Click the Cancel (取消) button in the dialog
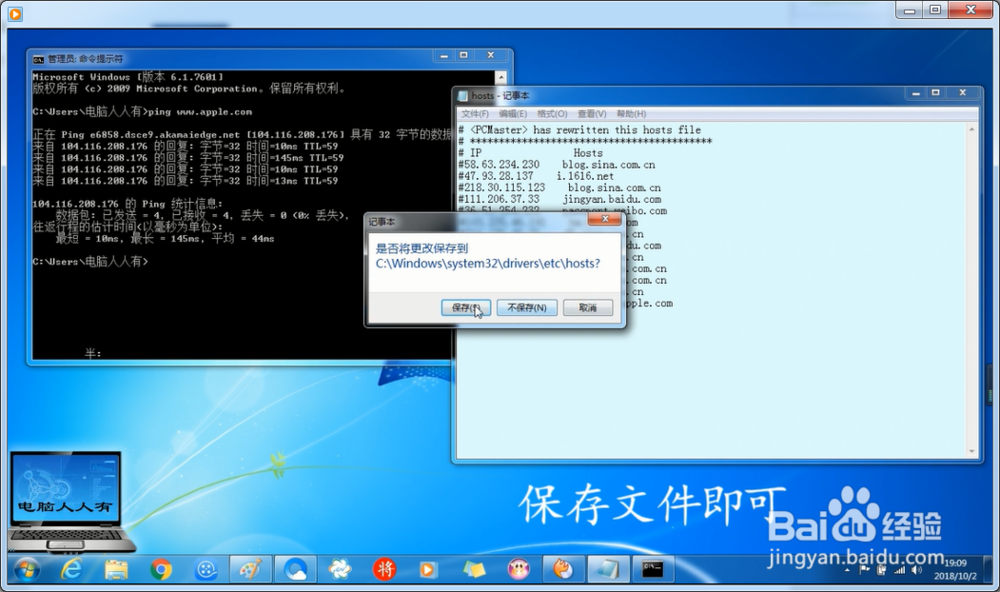The height and width of the screenshot is (592, 1000). coord(587,307)
